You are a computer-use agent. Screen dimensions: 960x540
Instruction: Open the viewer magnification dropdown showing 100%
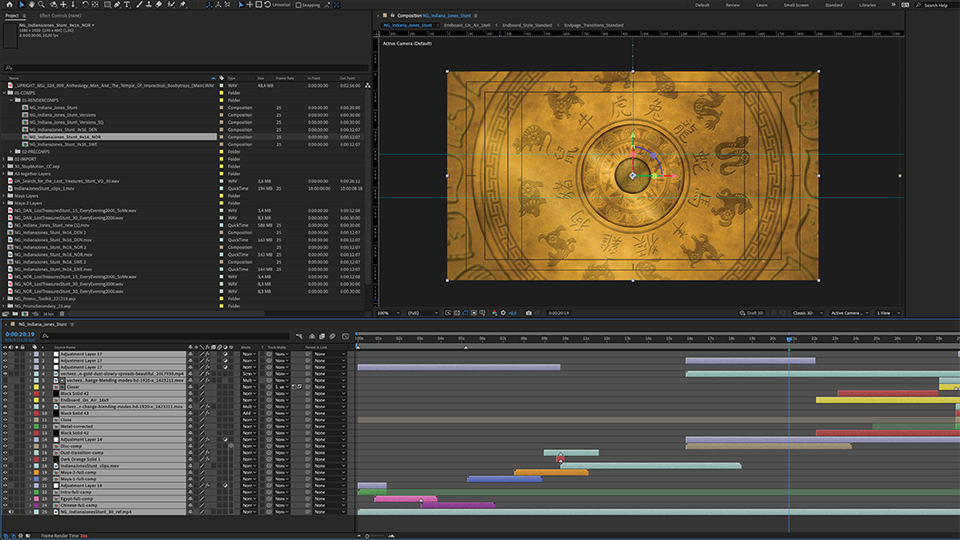[x=387, y=313]
